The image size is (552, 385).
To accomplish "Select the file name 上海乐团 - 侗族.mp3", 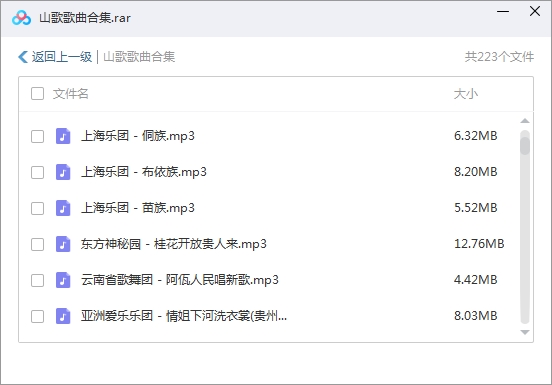I will coord(138,136).
